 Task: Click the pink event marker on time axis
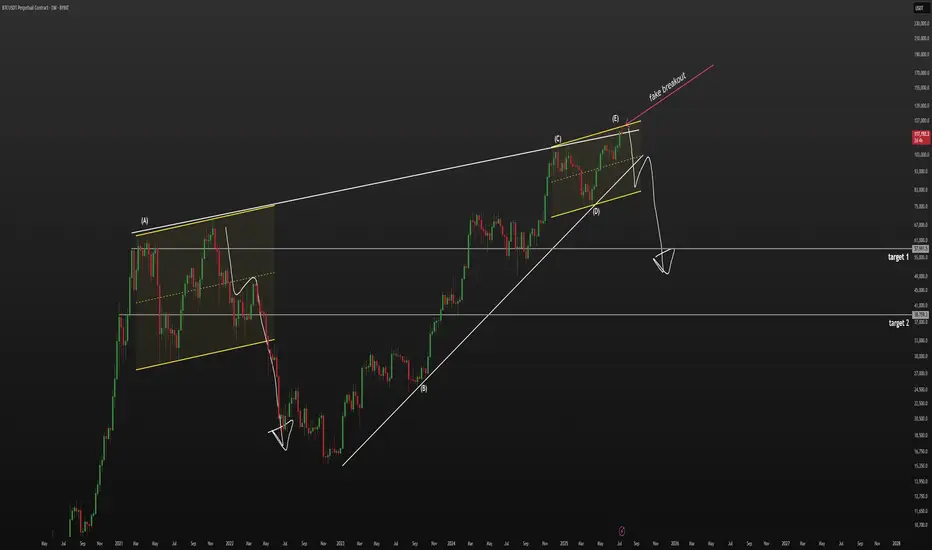(x=622, y=531)
